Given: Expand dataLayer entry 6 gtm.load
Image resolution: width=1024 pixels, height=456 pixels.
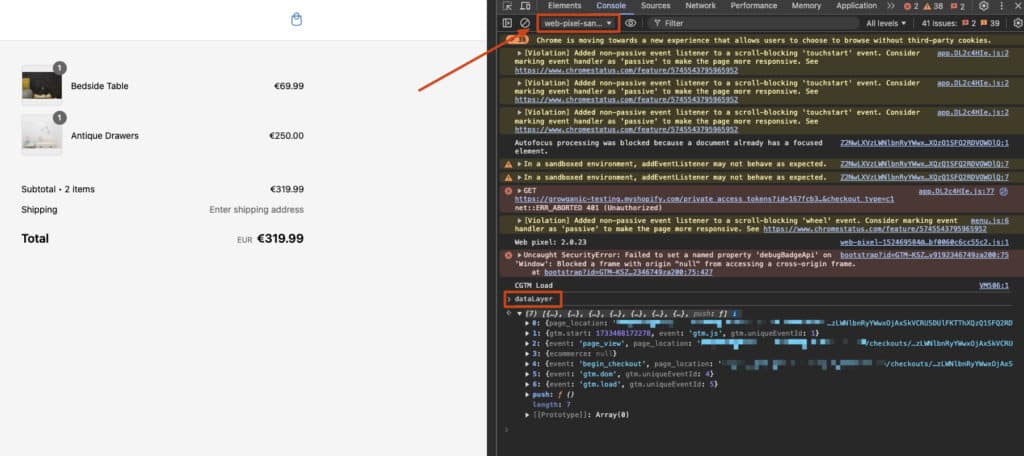Looking at the screenshot, I should tap(528, 384).
